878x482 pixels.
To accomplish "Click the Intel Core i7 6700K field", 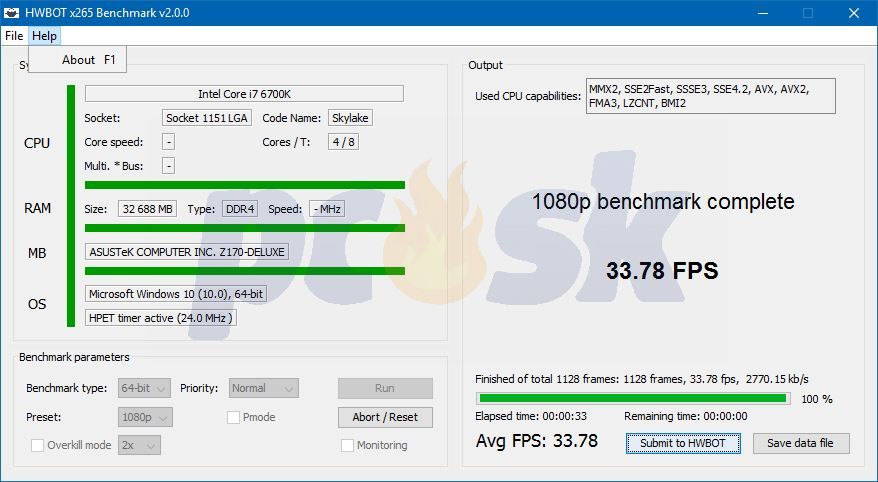I will [x=244, y=94].
